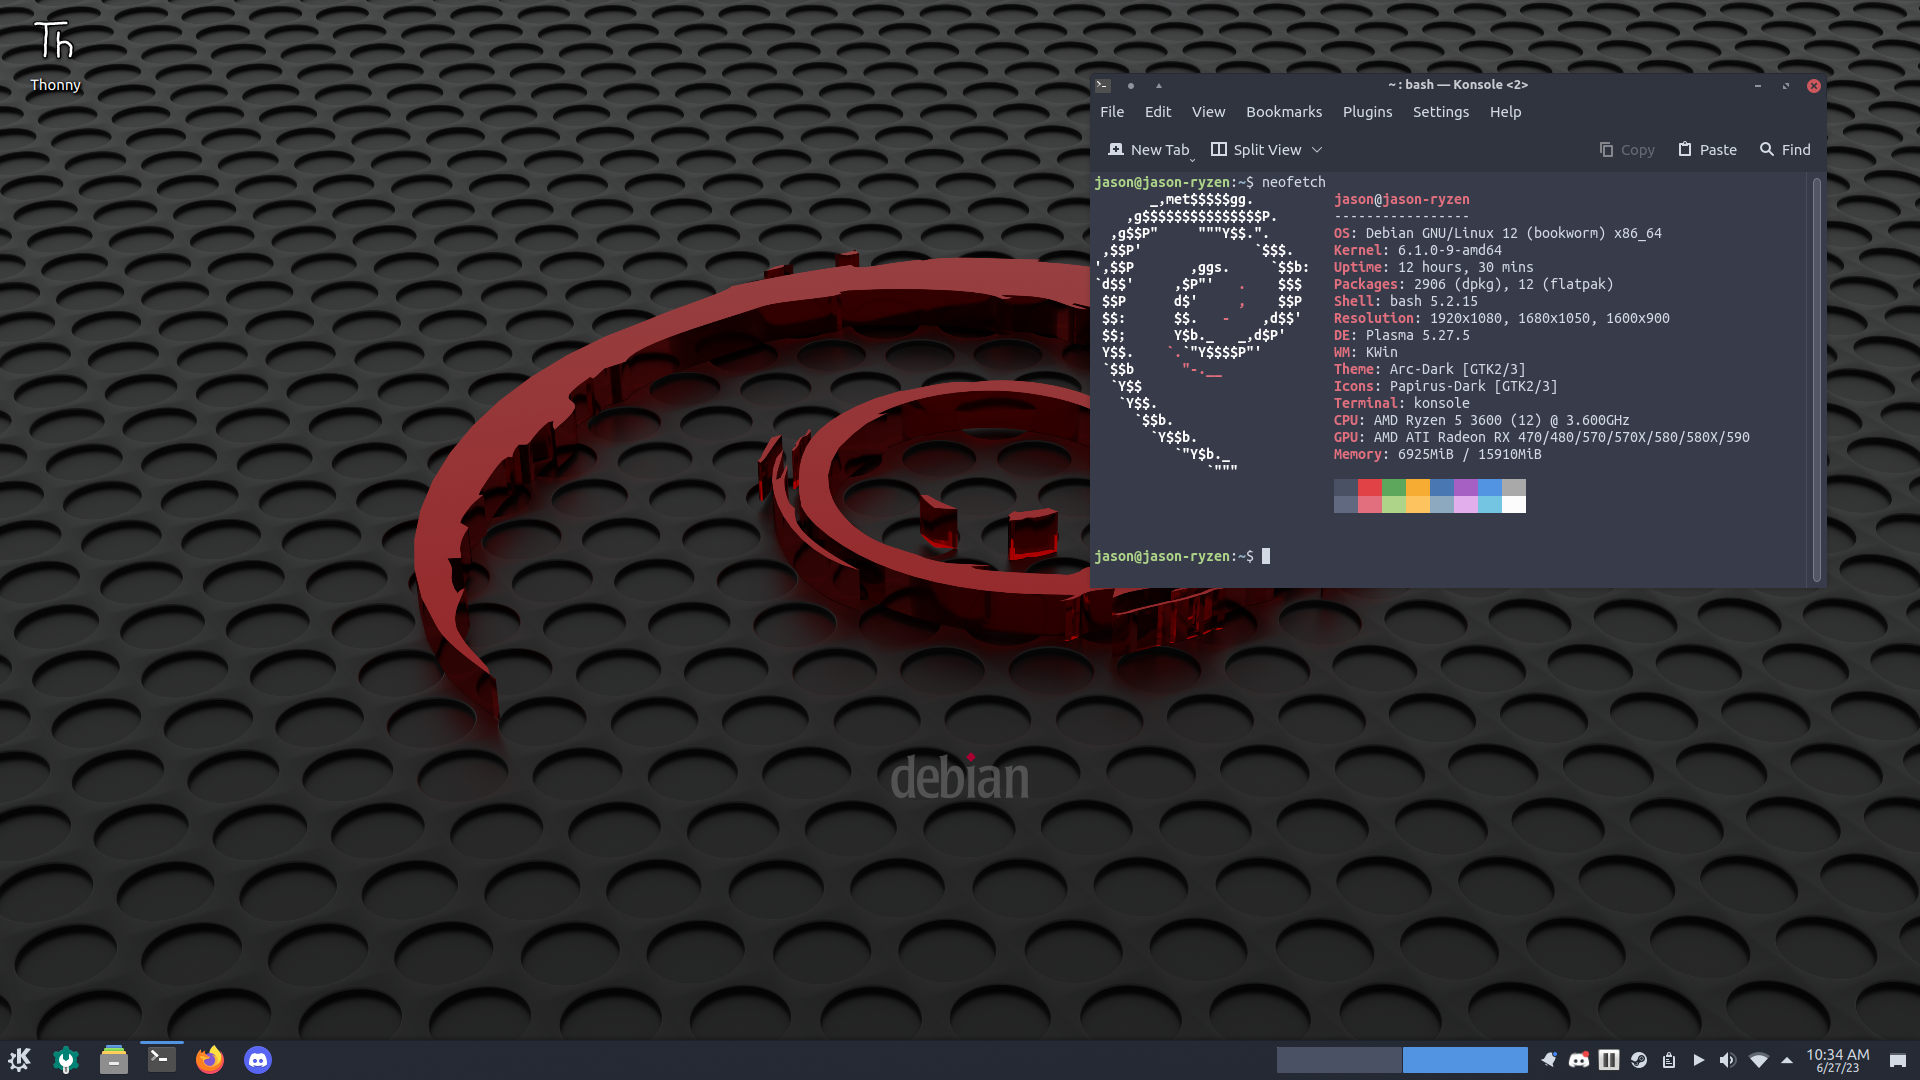Viewport: 1920px width, 1080px height.
Task: Click the Paste clipboard icon in Konsole toolbar
Action: (1685, 149)
